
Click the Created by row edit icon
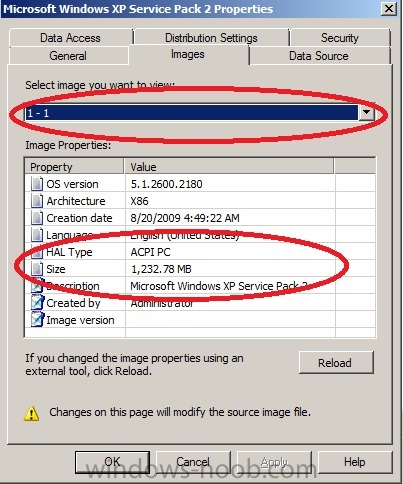[x=37, y=302]
